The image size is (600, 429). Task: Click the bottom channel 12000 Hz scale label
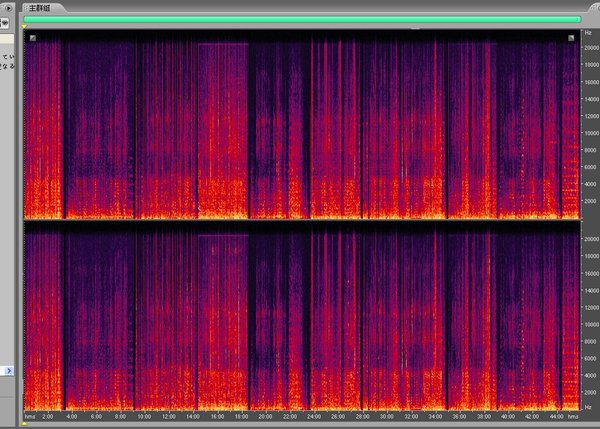[x=591, y=308]
